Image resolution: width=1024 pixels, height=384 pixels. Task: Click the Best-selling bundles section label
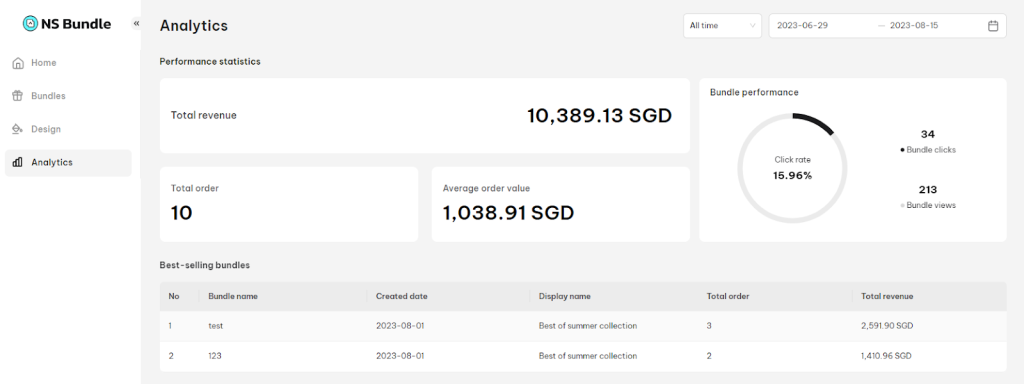[x=204, y=265]
